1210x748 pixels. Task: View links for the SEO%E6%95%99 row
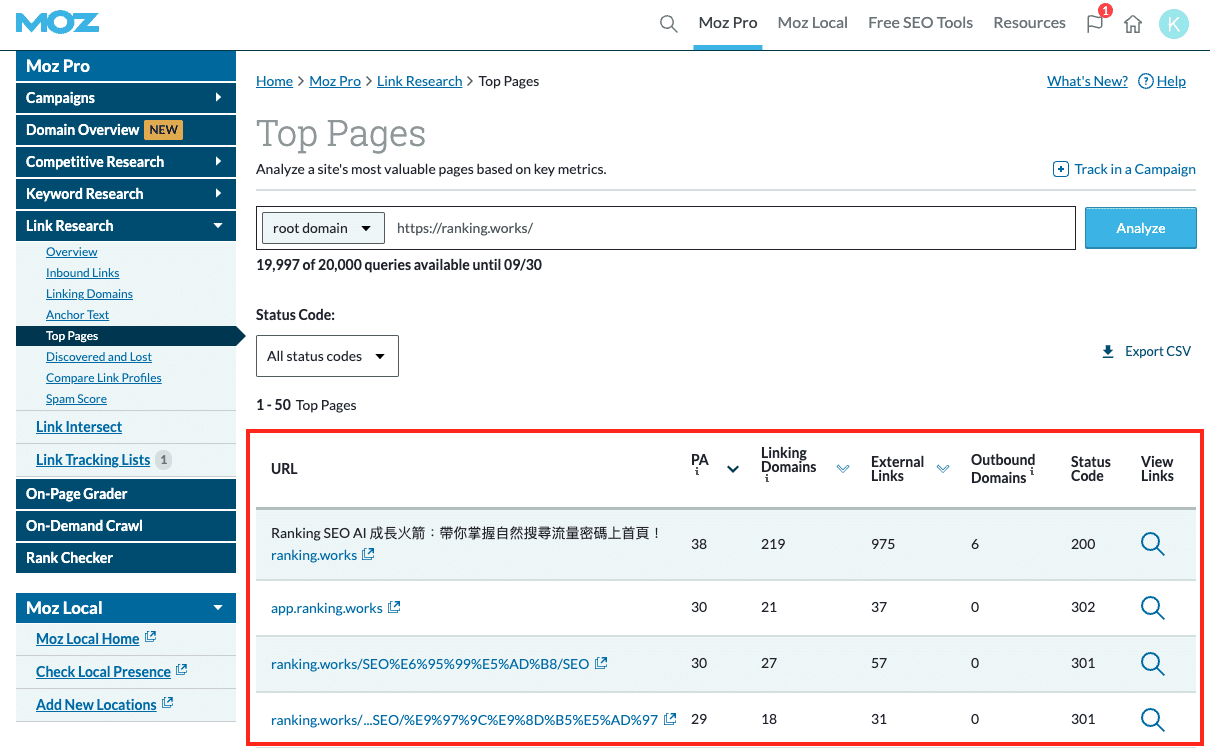(1153, 663)
